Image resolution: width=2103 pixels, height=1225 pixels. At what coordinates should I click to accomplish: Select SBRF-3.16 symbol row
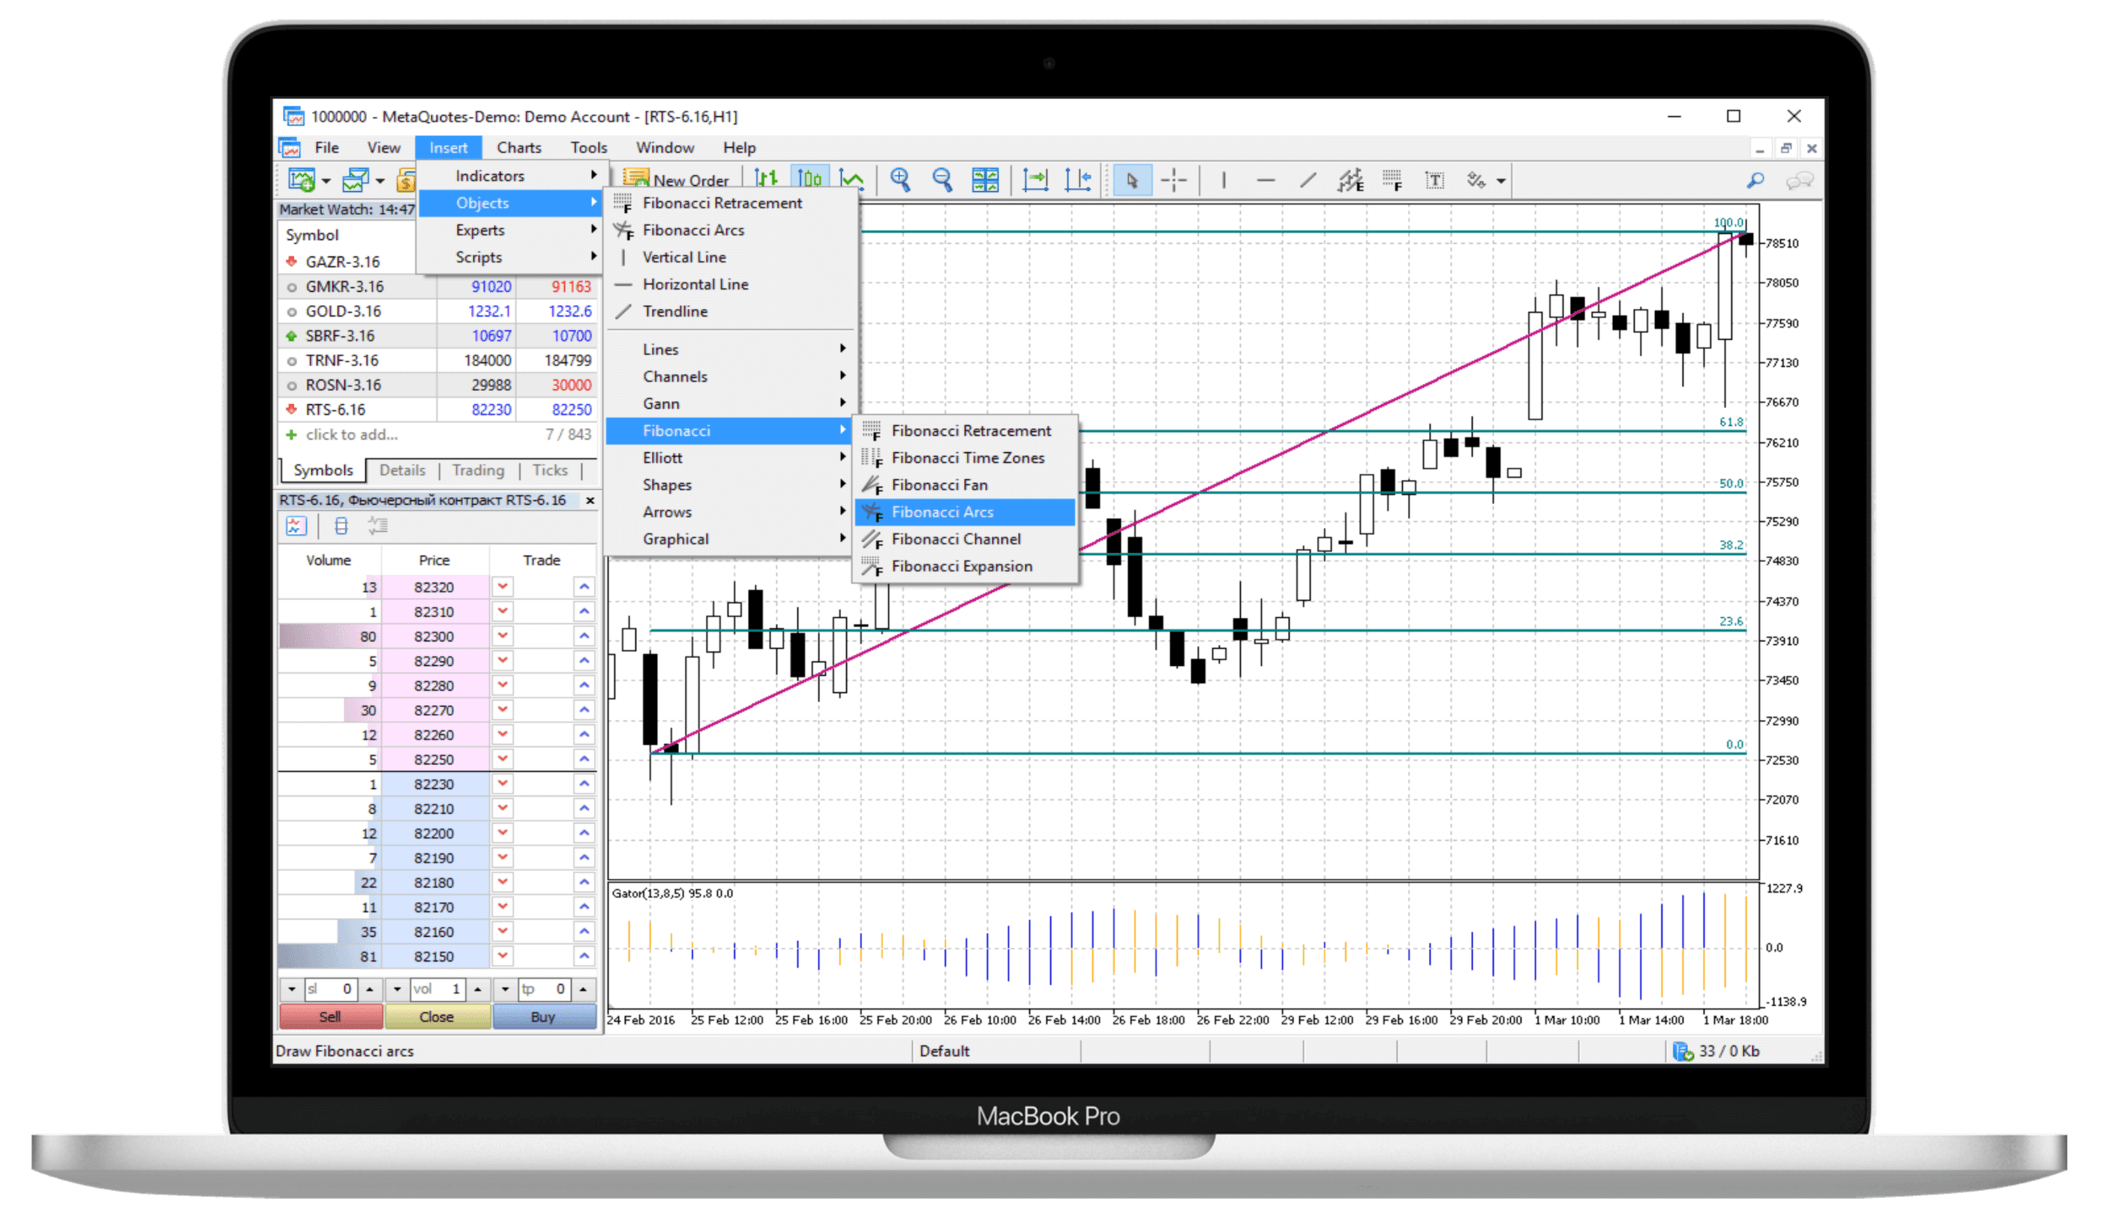[x=437, y=336]
